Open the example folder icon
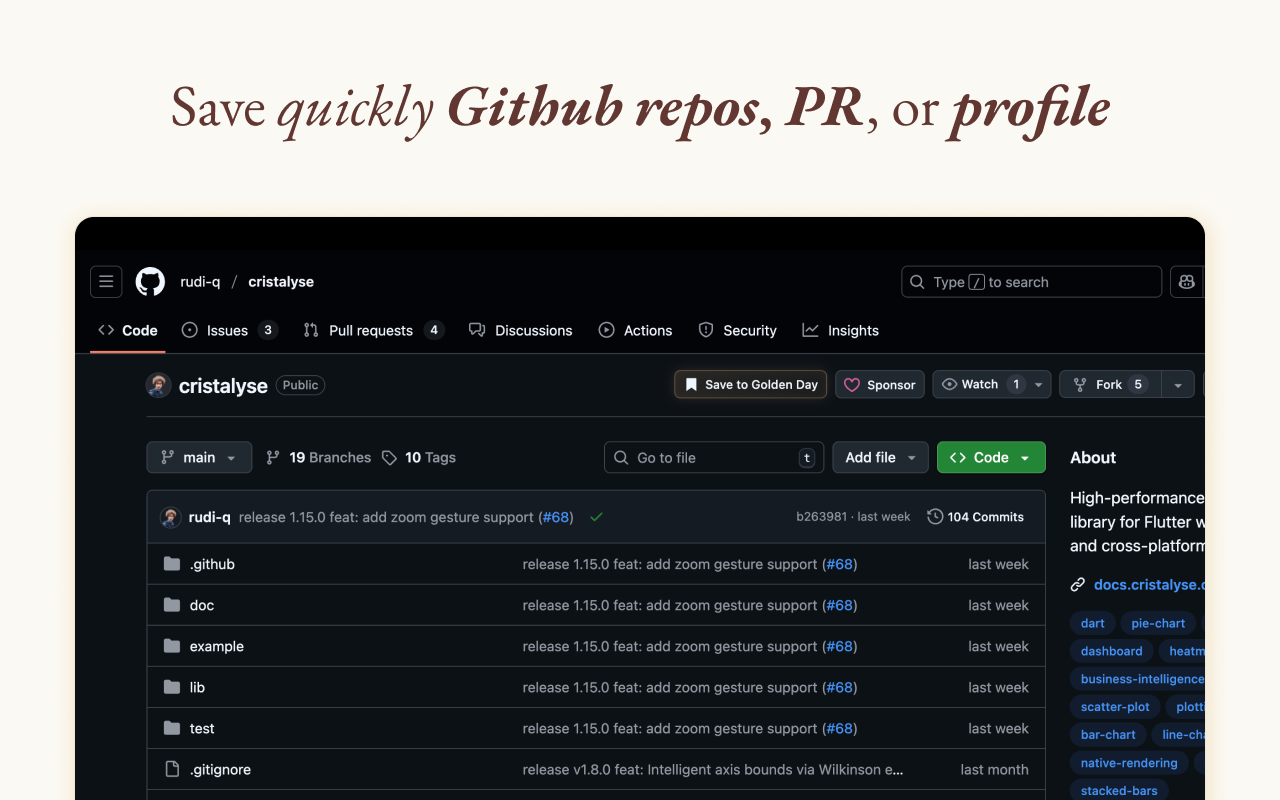The image size is (1280, 800). [171, 646]
